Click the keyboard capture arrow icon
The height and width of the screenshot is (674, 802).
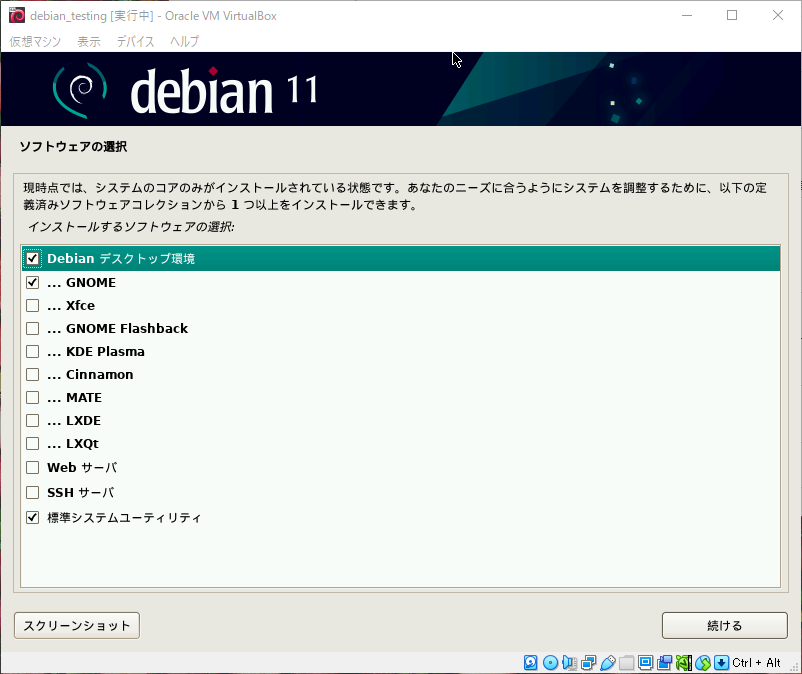point(721,663)
